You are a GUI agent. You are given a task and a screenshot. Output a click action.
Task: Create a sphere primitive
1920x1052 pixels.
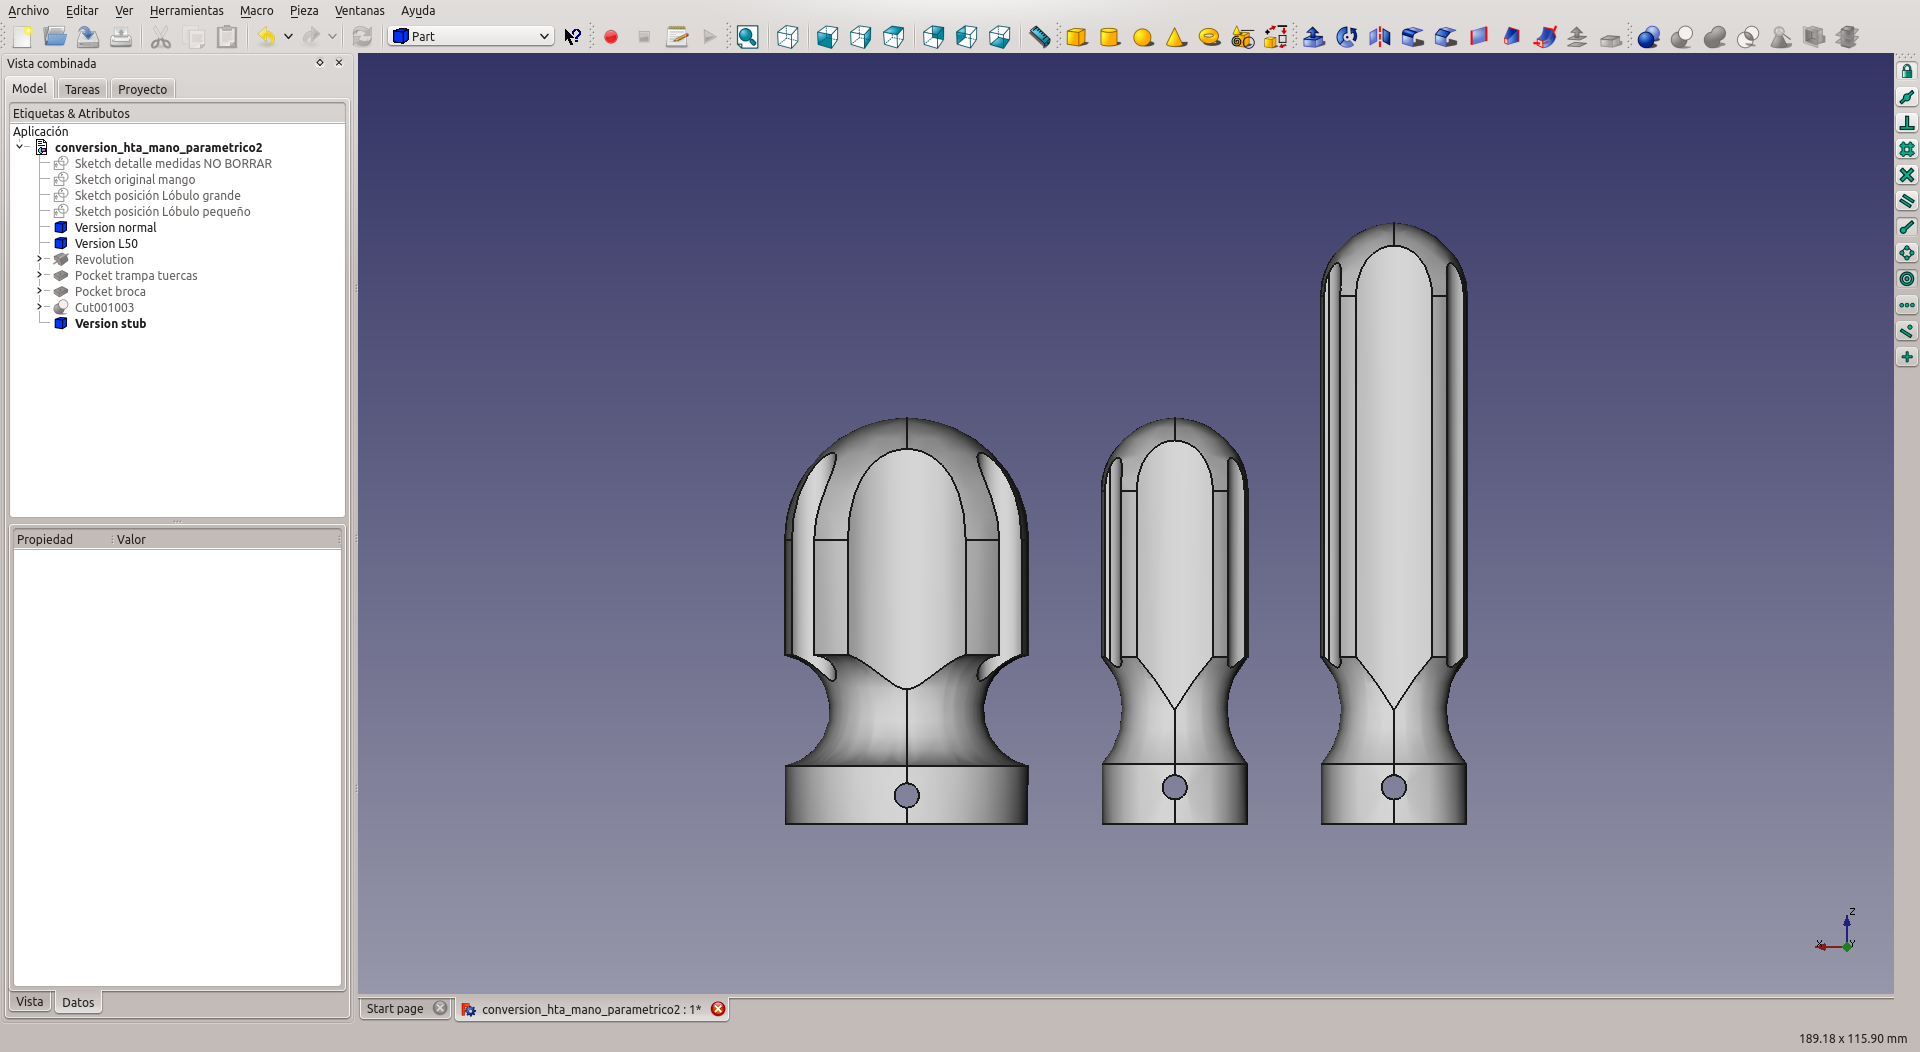pos(1143,37)
